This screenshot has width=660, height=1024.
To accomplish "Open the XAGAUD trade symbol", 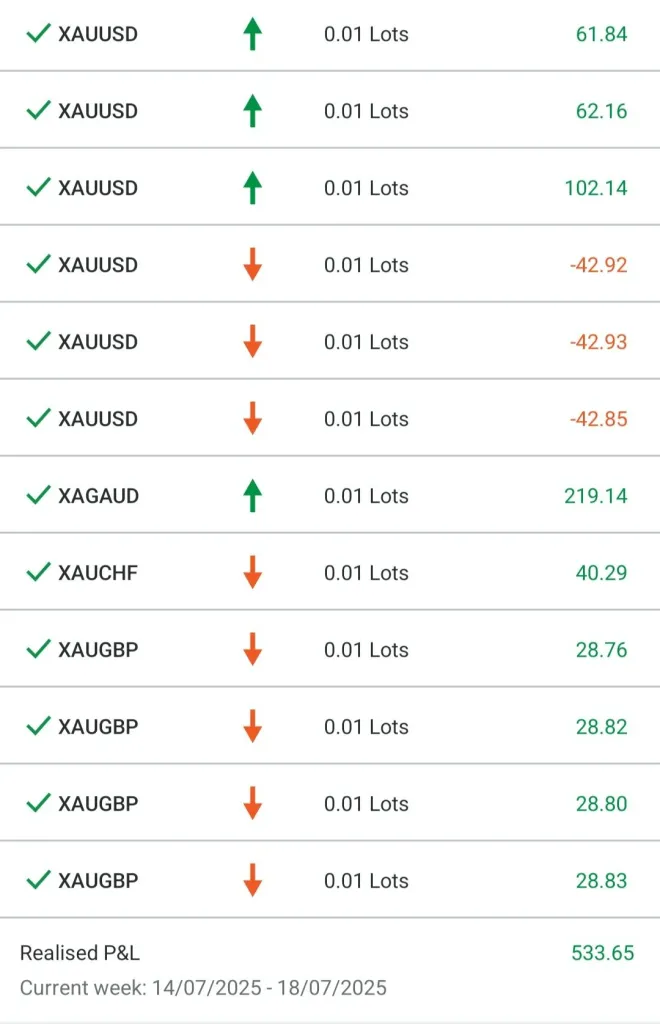I will click(98, 496).
